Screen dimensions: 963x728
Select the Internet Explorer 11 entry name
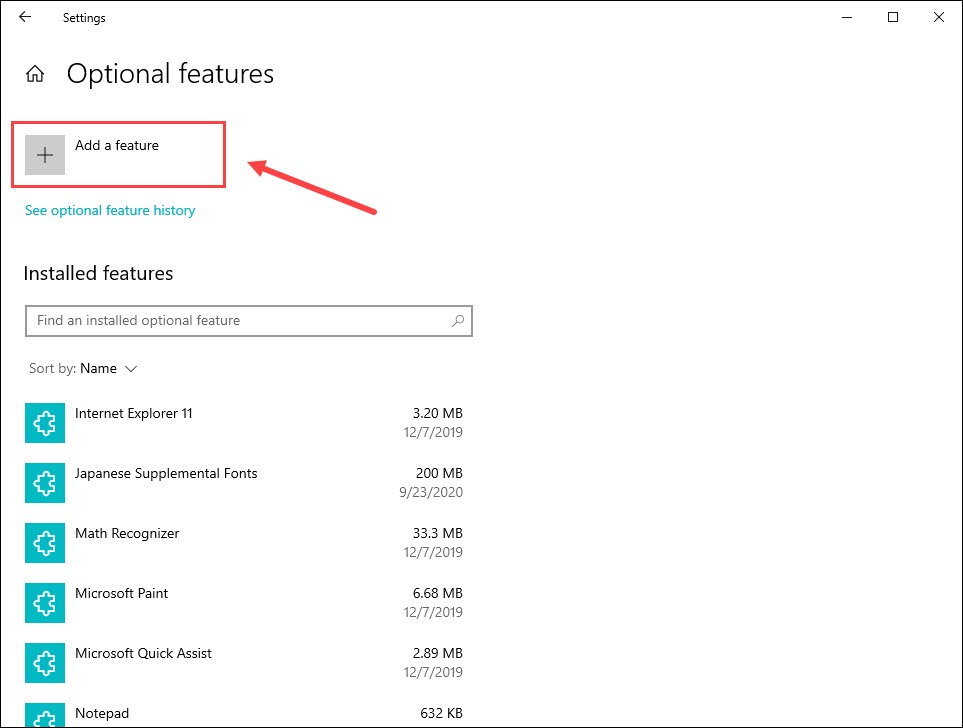[134, 413]
